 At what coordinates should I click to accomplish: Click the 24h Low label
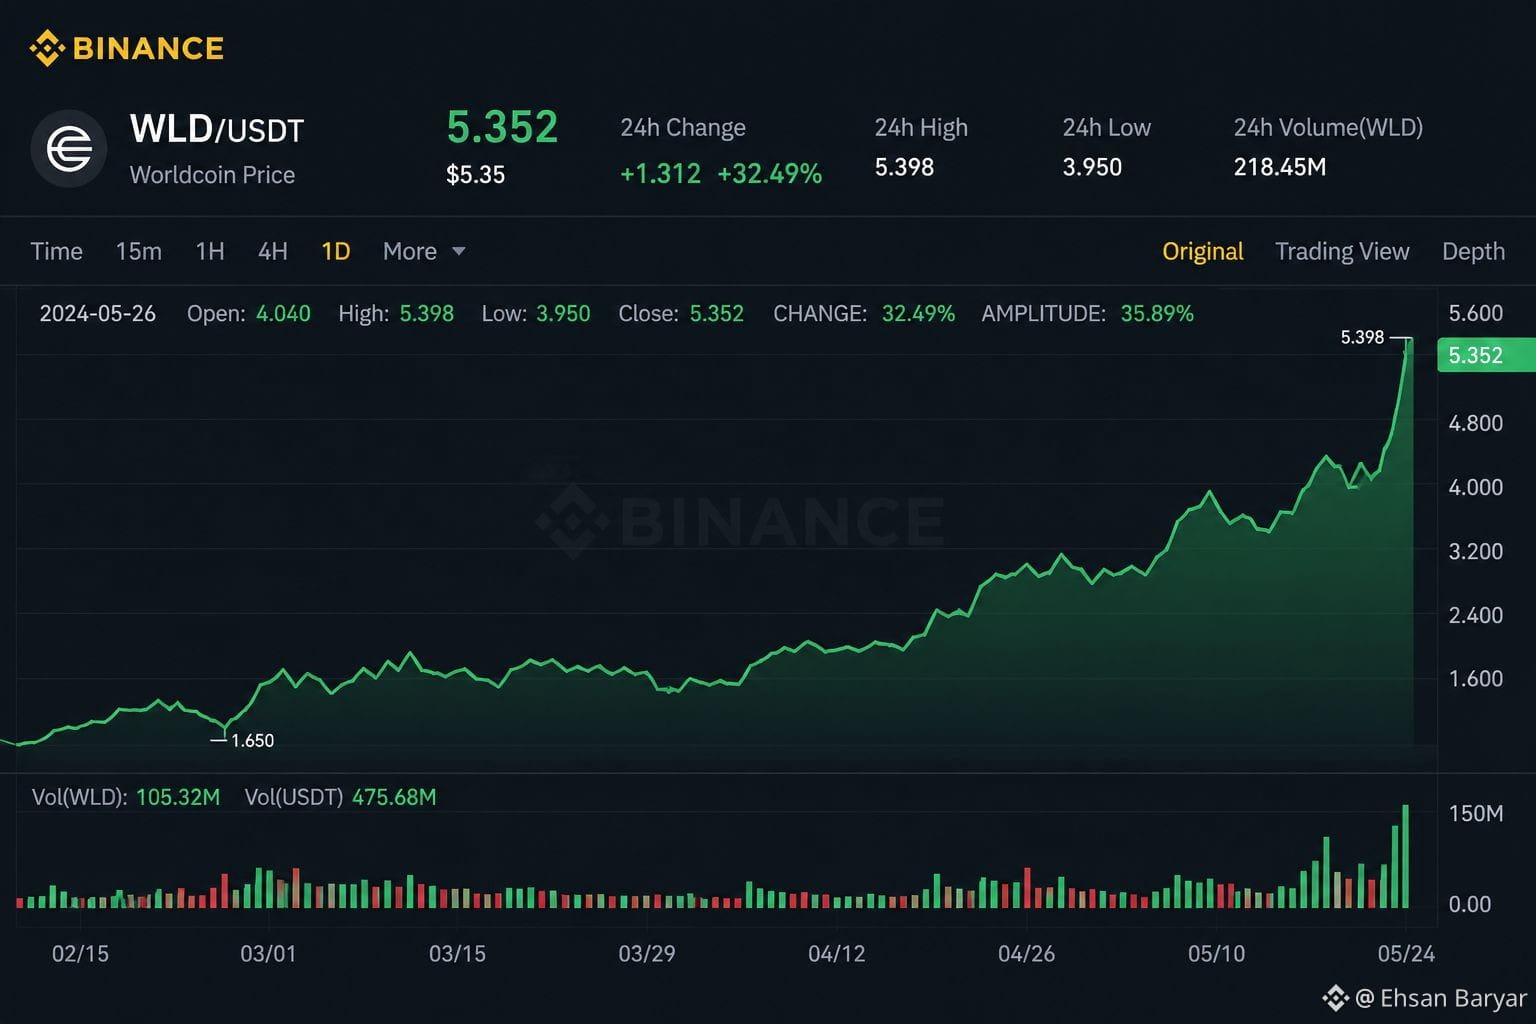point(1106,128)
